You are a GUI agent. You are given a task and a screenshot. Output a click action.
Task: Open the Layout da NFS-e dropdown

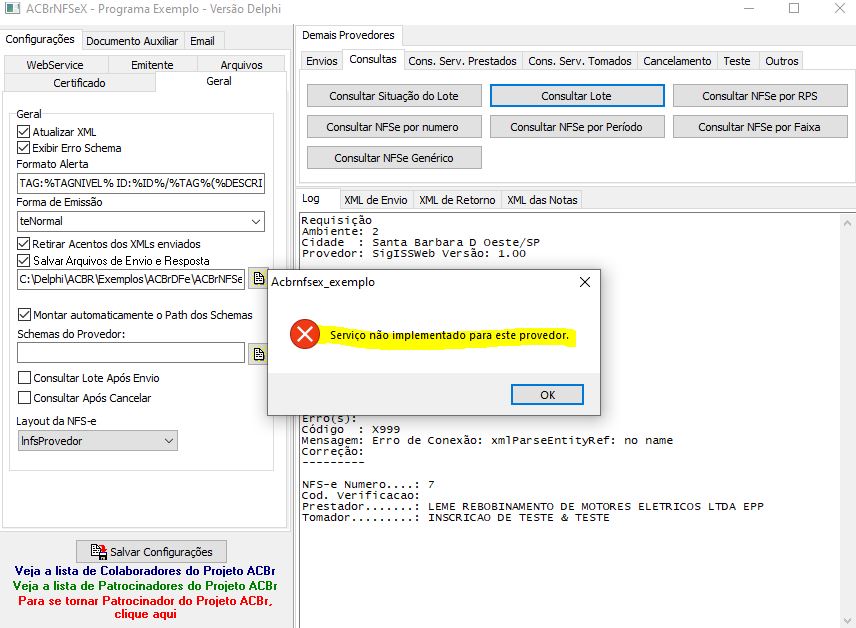[169, 441]
